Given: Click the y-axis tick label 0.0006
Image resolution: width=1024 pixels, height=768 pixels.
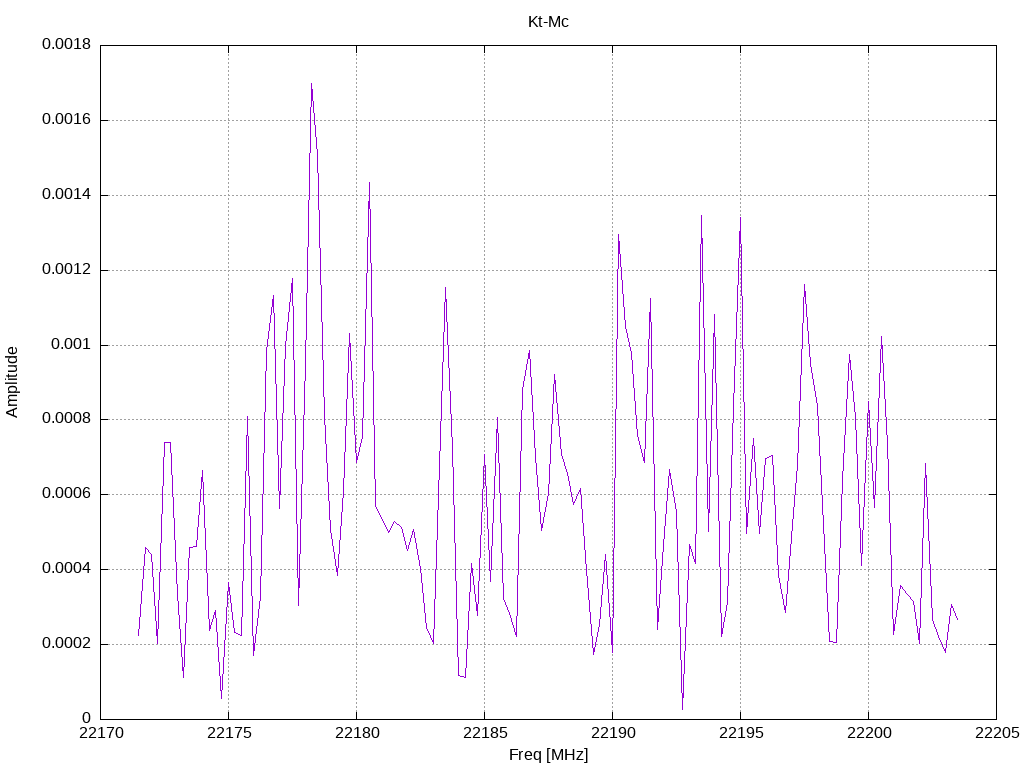Looking at the screenshot, I should [67, 494].
